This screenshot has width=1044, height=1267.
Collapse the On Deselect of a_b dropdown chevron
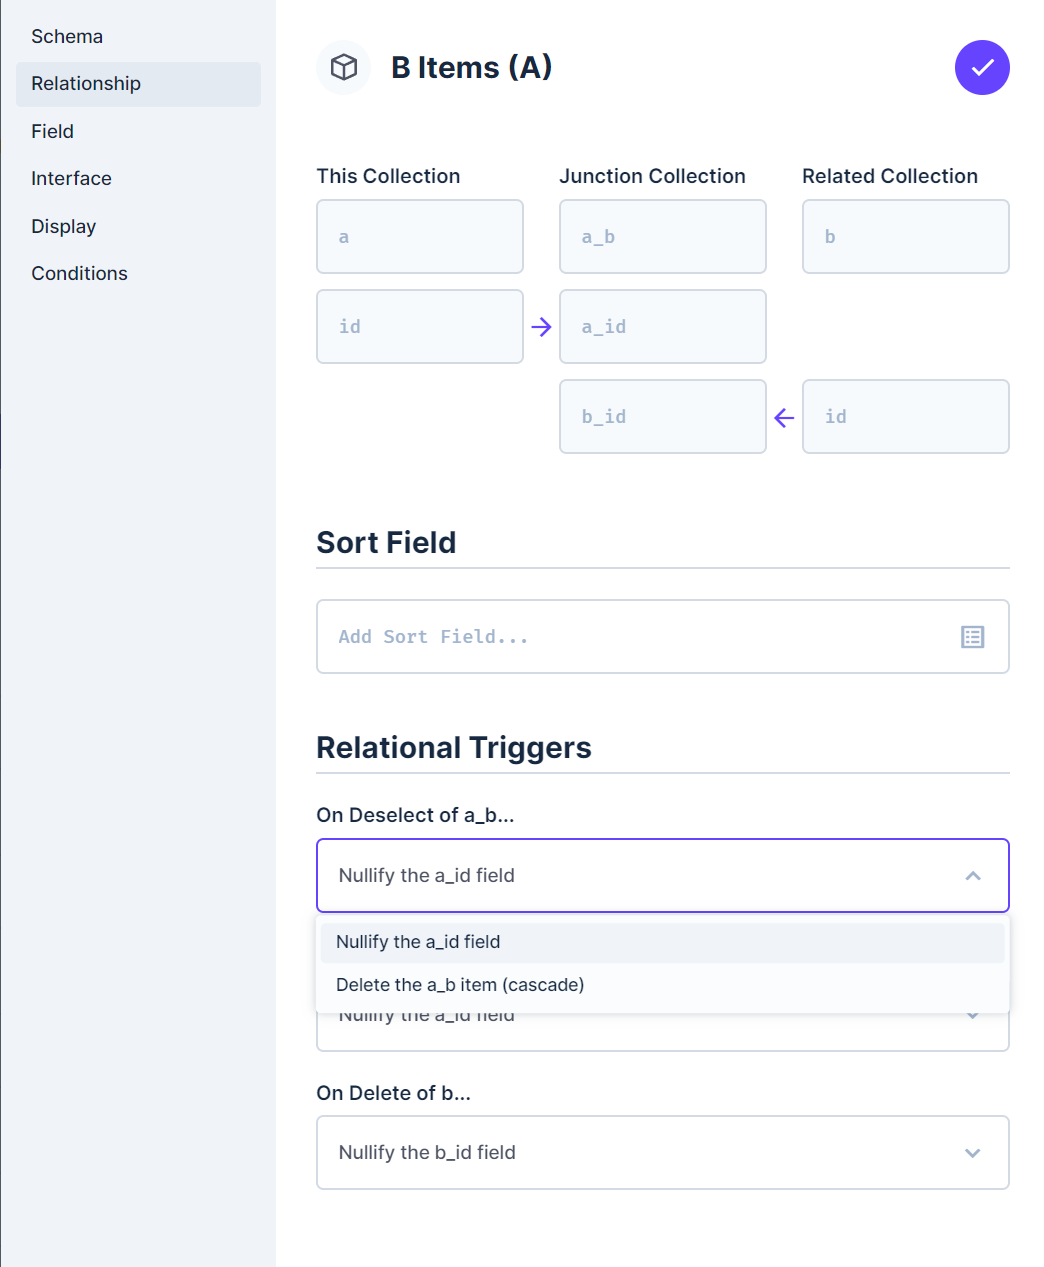click(972, 876)
